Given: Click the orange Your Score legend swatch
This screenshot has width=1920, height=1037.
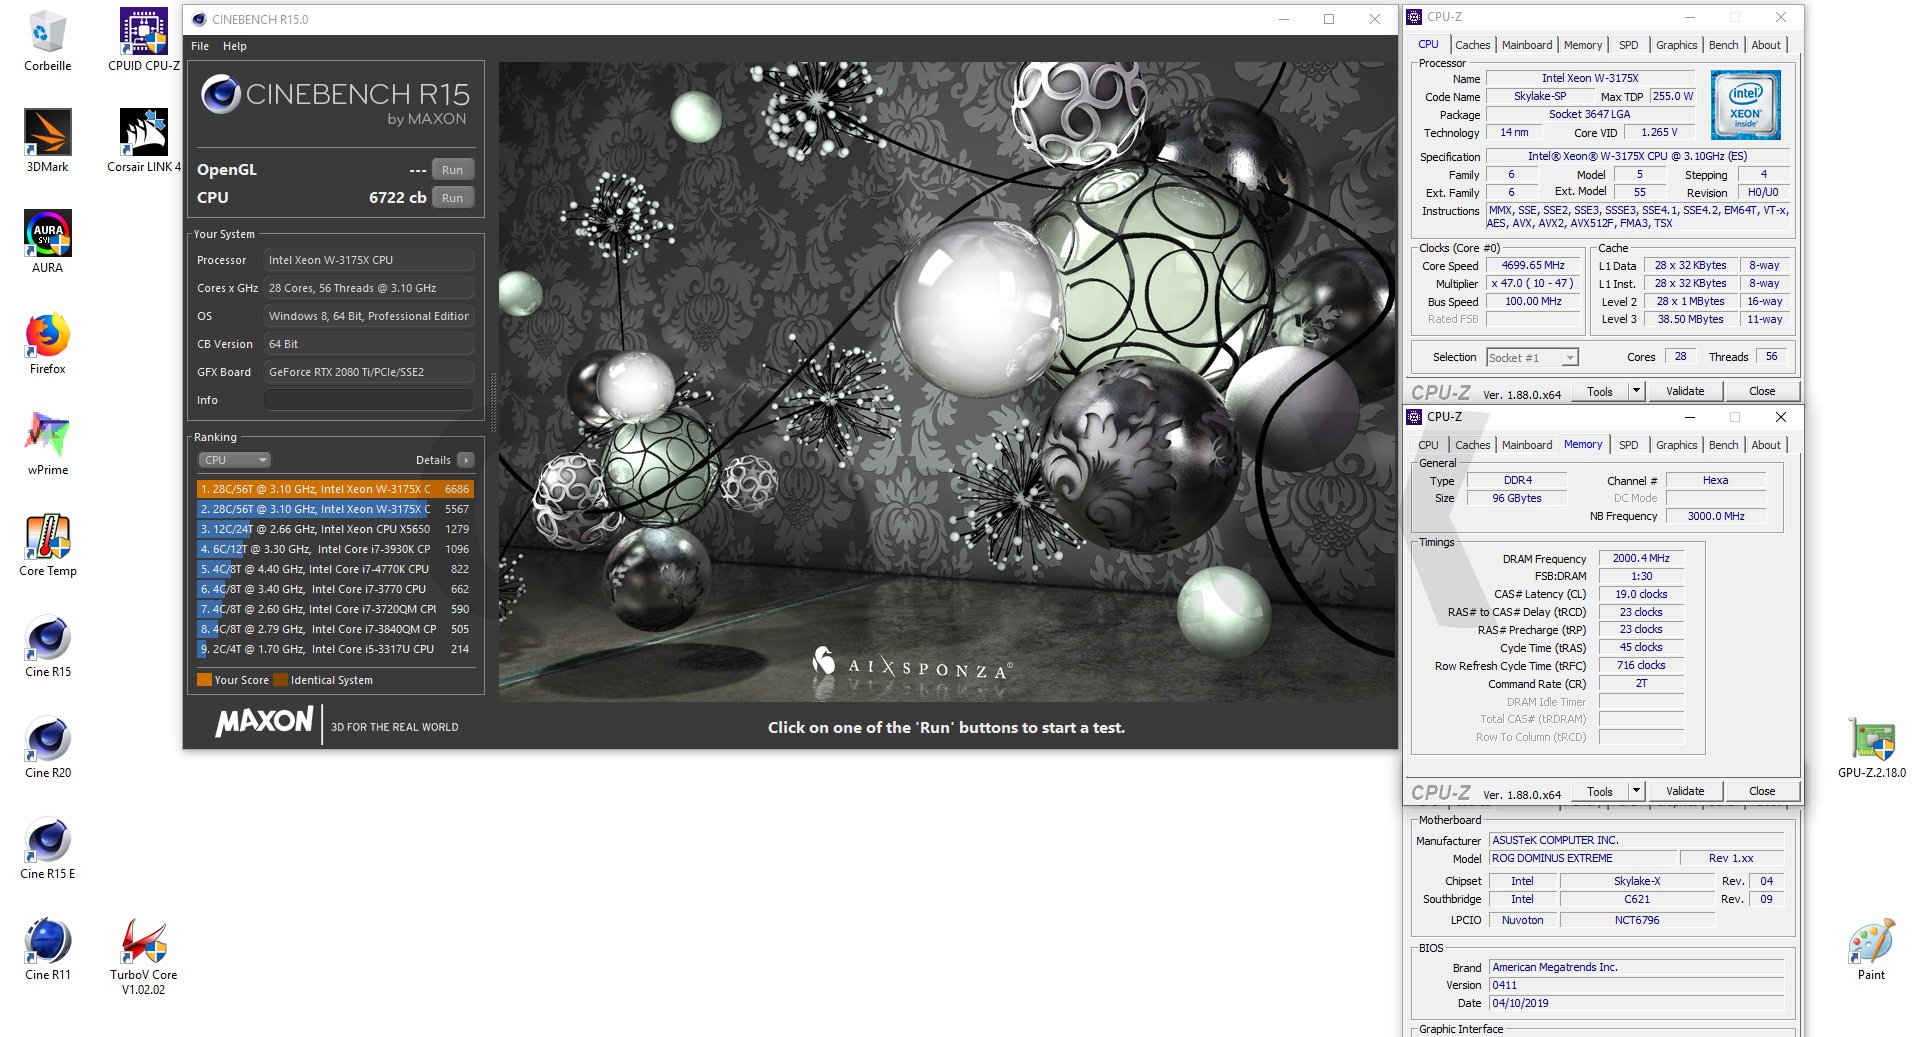Looking at the screenshot, I should (x=204, y=680).
